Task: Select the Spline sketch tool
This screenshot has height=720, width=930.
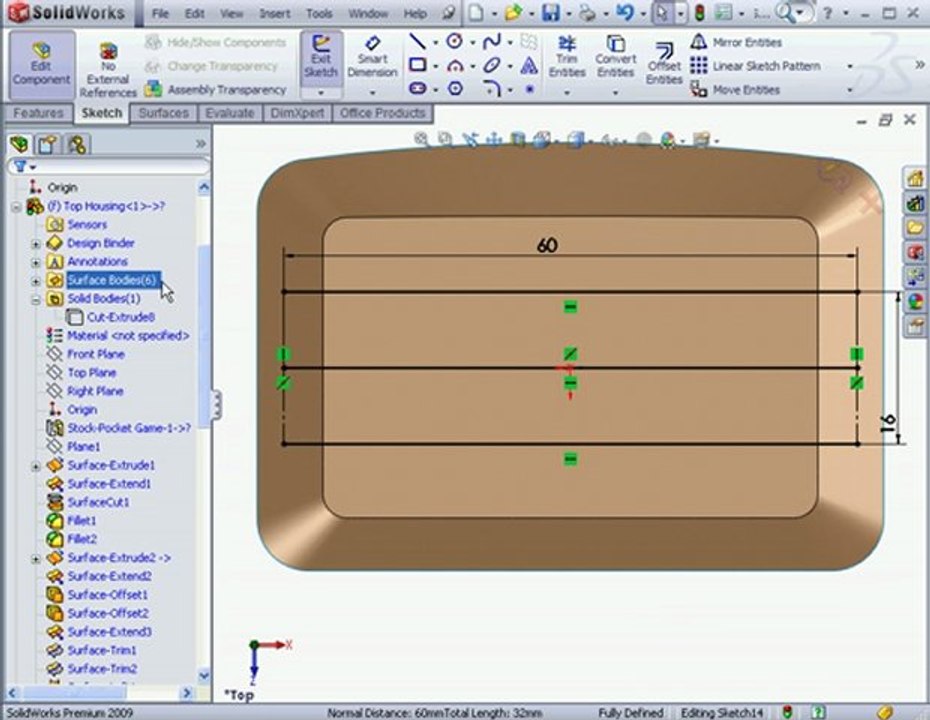Action: pos(491,42)
